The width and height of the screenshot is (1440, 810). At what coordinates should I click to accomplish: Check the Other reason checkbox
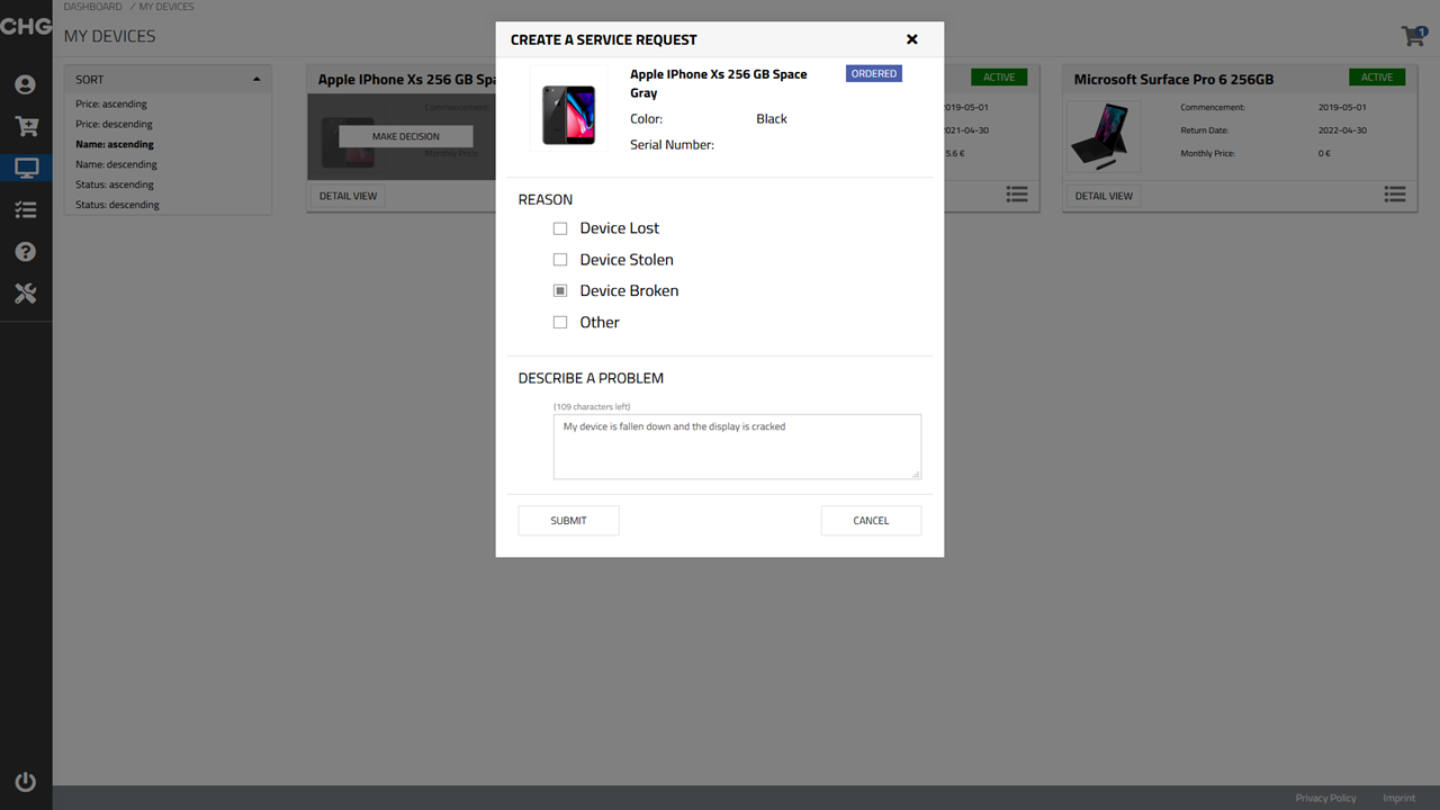point(560,322)
